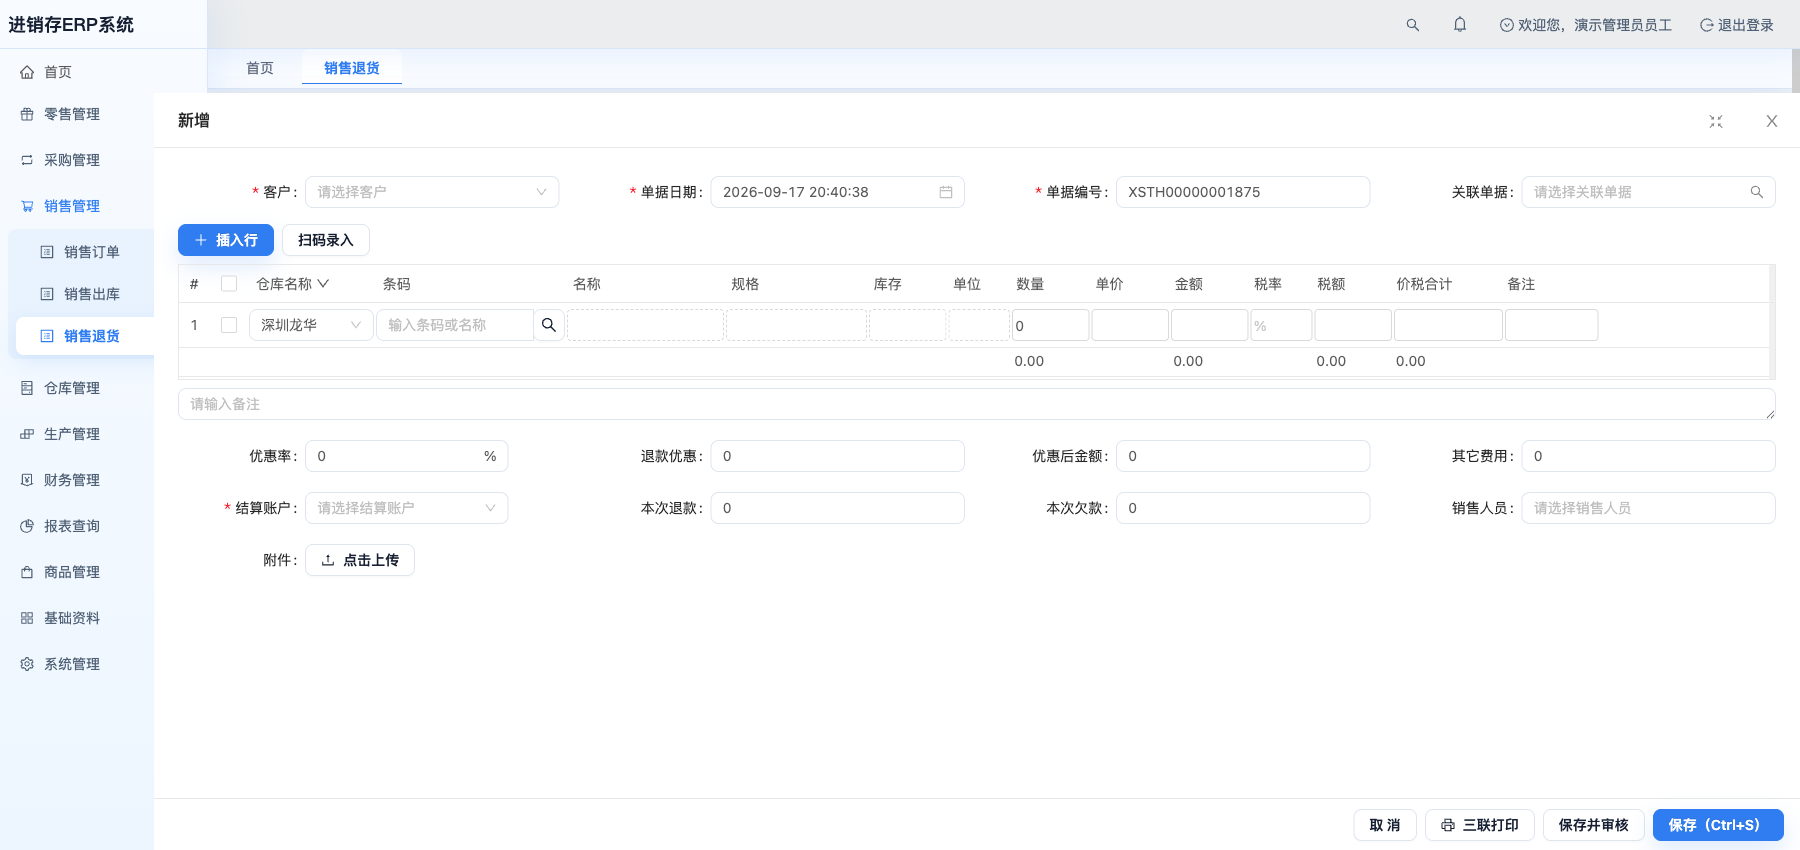Image resolution: width=1800 pixels, height=850 pixels.
Task: Click the 保存 (Ctrl+S) button
Action: [1718, 825]
